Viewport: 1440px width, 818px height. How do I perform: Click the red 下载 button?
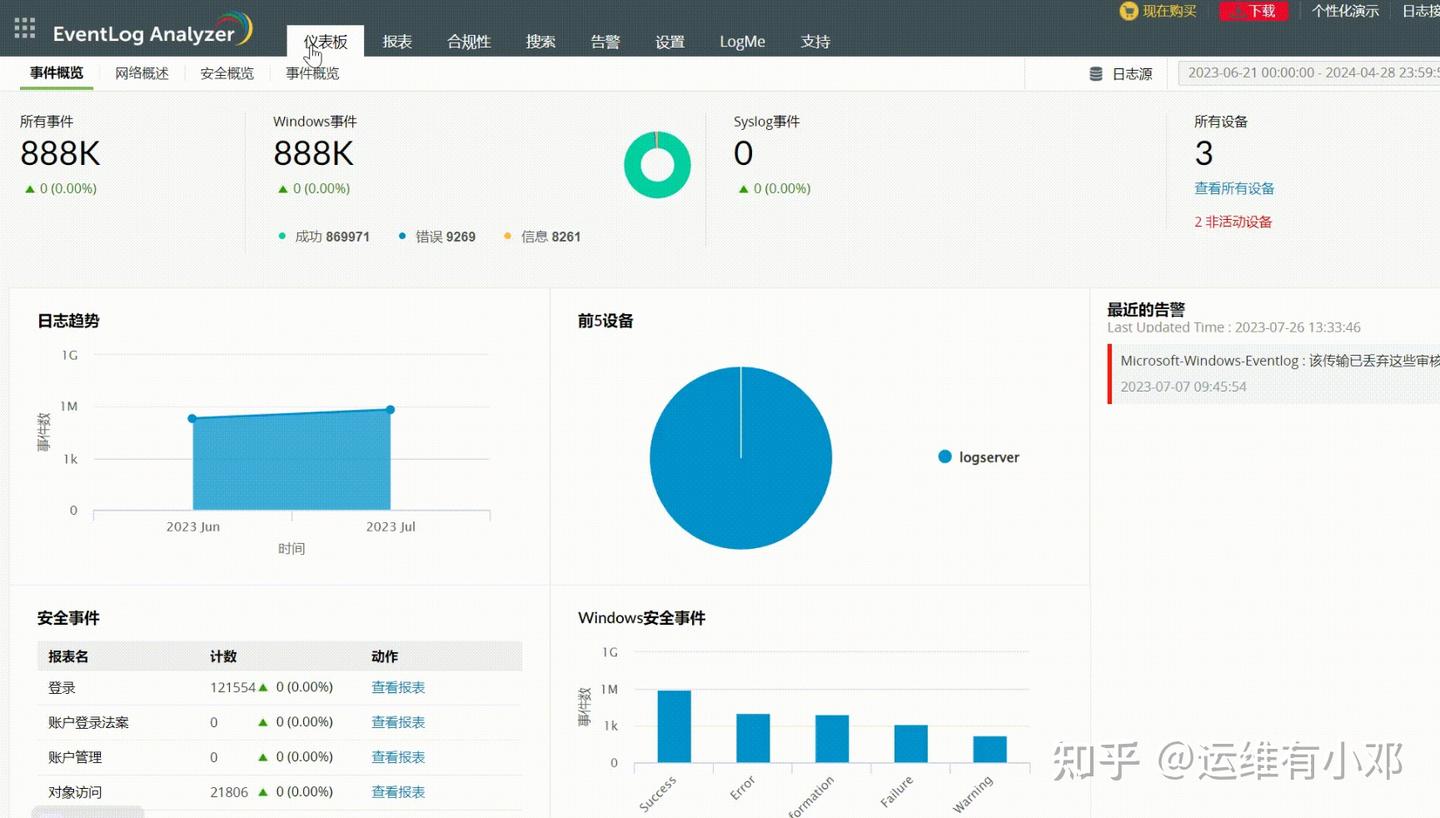click(1253, 11)
